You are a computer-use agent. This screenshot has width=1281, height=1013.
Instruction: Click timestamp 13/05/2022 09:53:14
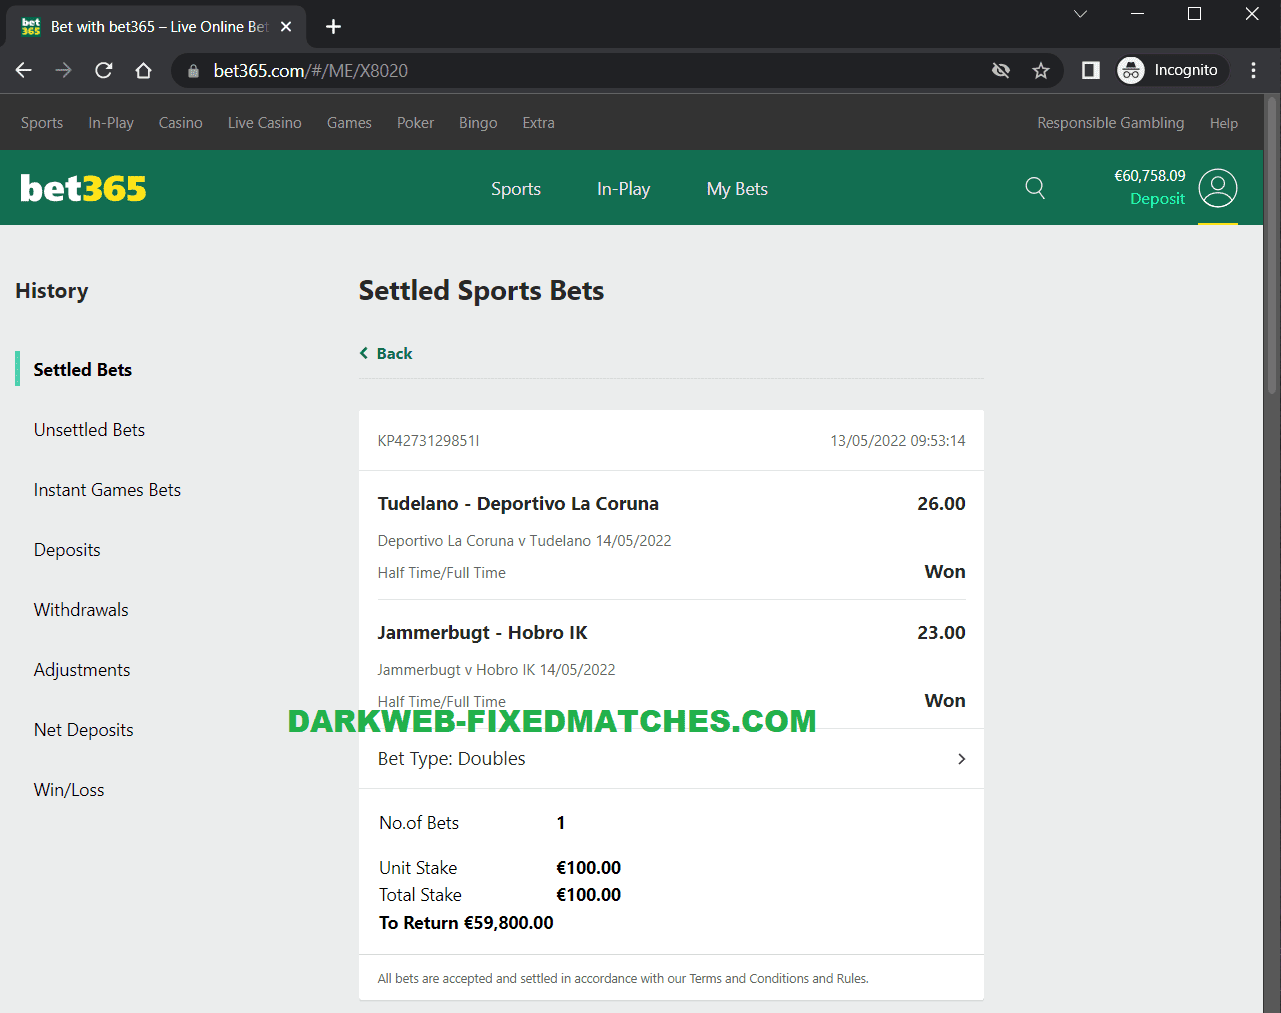[x=898, y=441]
